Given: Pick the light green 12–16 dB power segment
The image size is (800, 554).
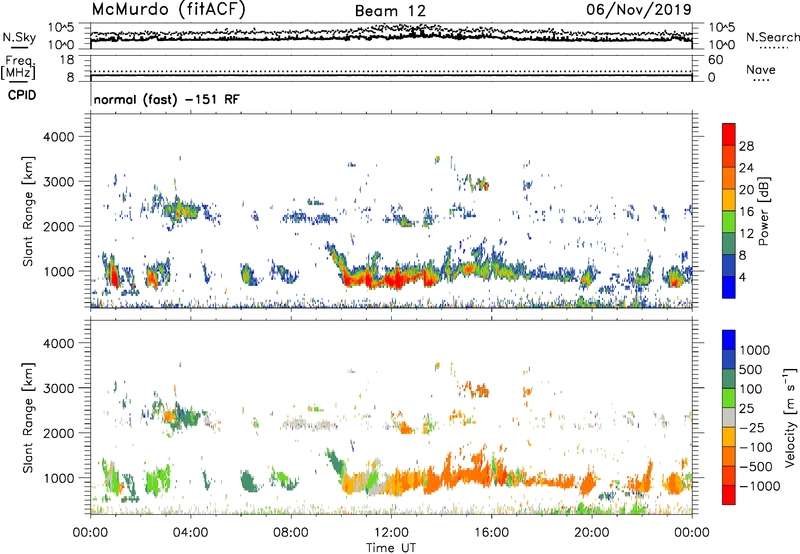Looking at the screenshot, I should pyautogui.click(x=729, y=222).
